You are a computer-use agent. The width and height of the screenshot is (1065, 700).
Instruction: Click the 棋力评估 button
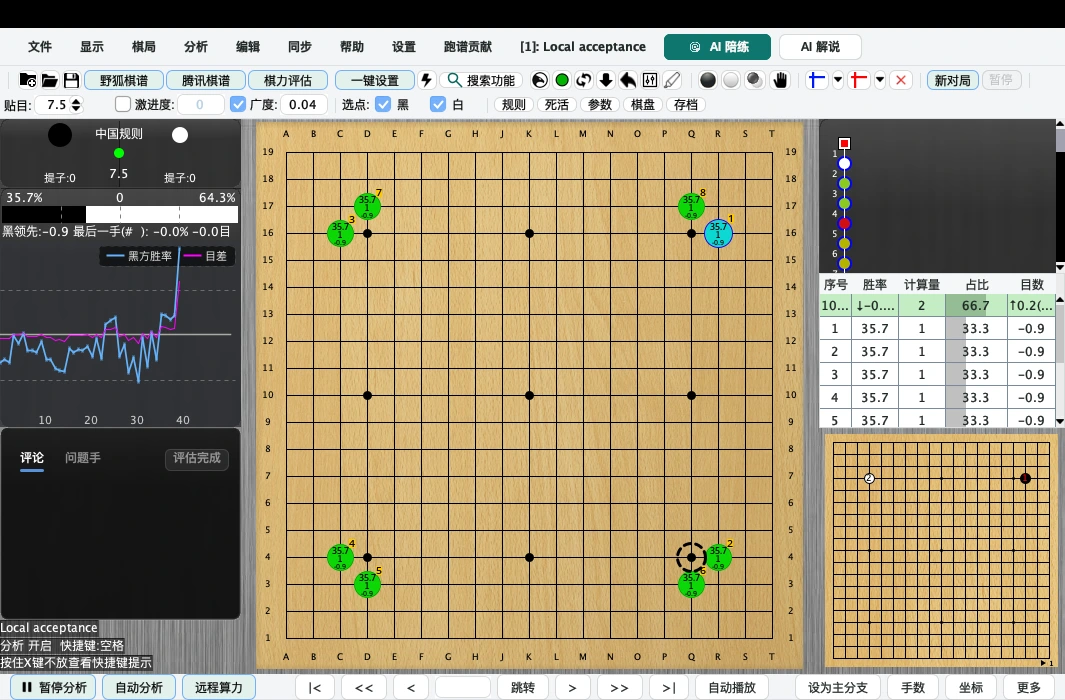tap(287, 80)
